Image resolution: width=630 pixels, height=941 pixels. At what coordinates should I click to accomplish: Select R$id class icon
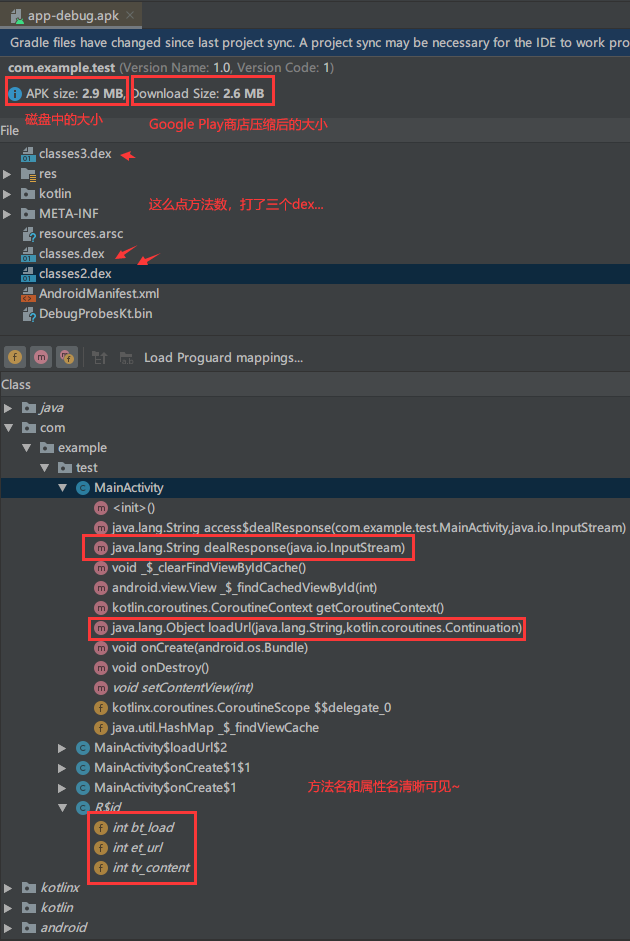(83, 808)
